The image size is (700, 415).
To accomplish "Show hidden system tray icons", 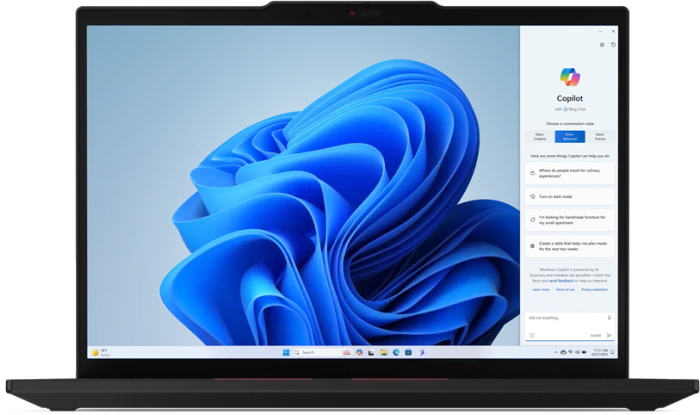I will point(556,353).
